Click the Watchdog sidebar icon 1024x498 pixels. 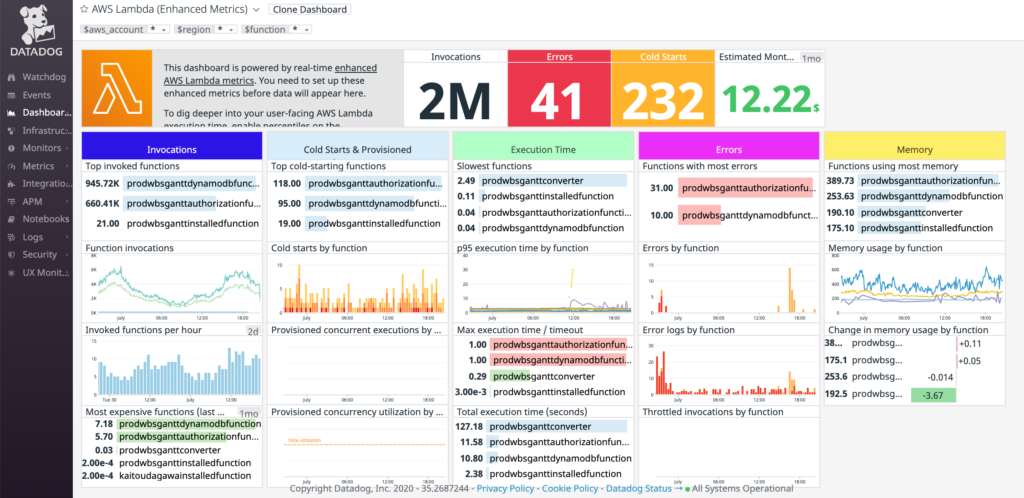click(11, 77)
